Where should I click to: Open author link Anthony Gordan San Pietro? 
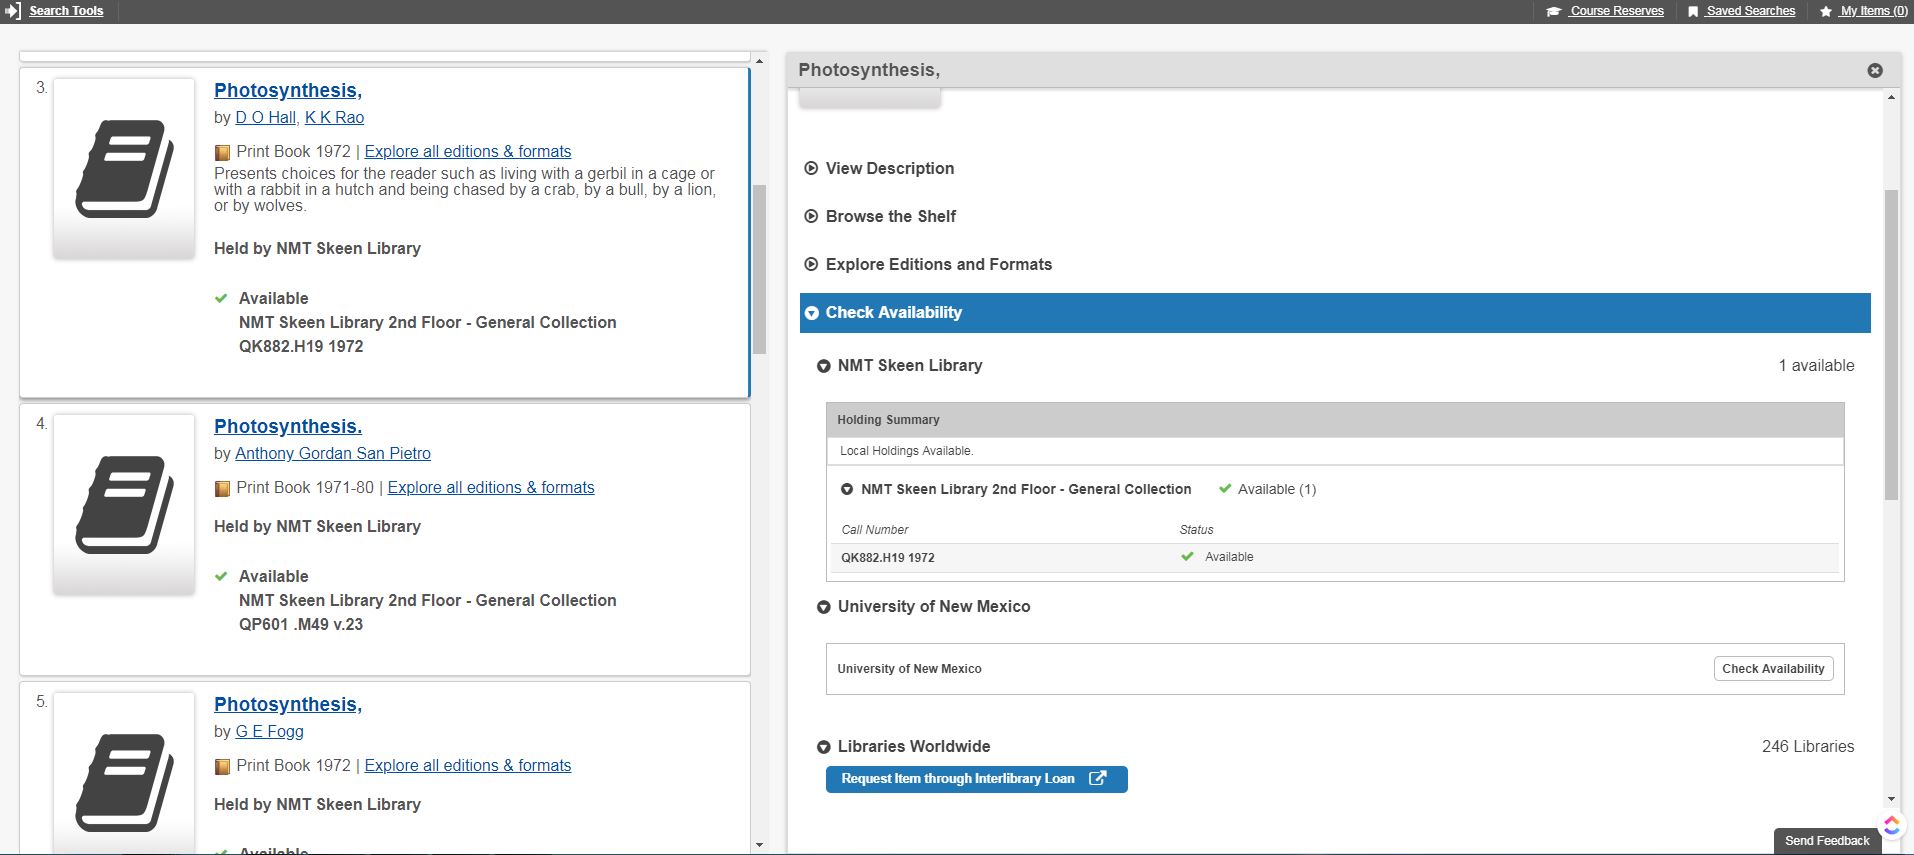coord(332,453)
